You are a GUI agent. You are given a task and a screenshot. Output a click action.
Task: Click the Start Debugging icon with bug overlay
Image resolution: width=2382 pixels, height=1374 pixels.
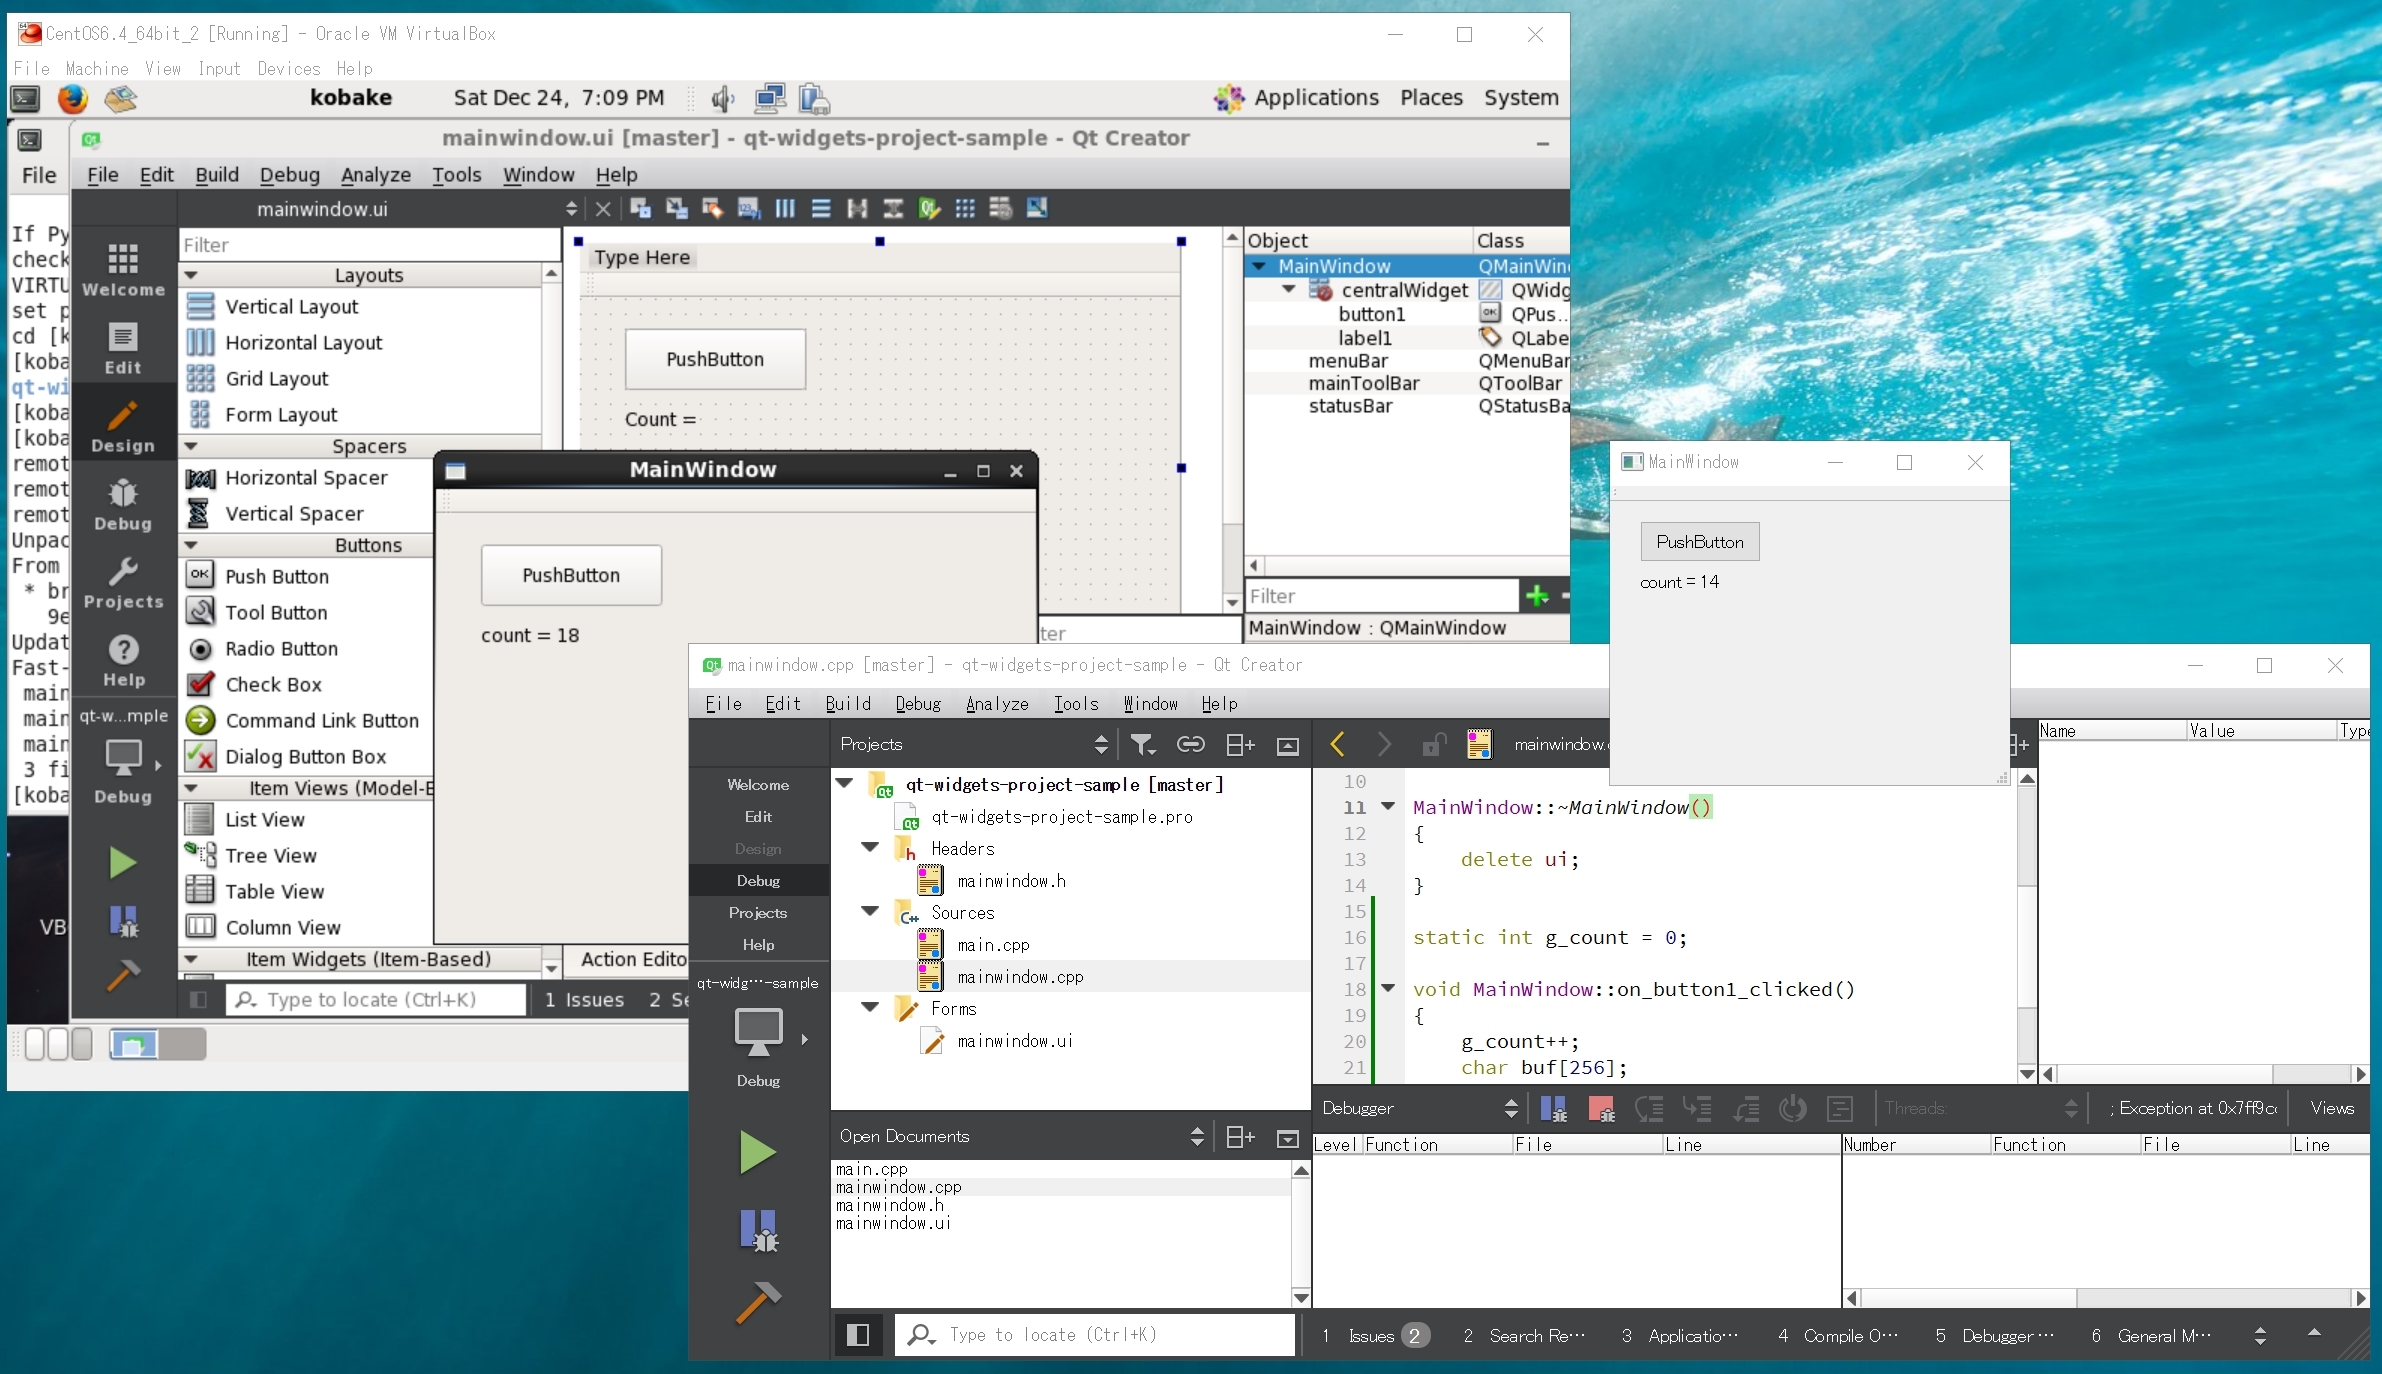[757, 1231]
